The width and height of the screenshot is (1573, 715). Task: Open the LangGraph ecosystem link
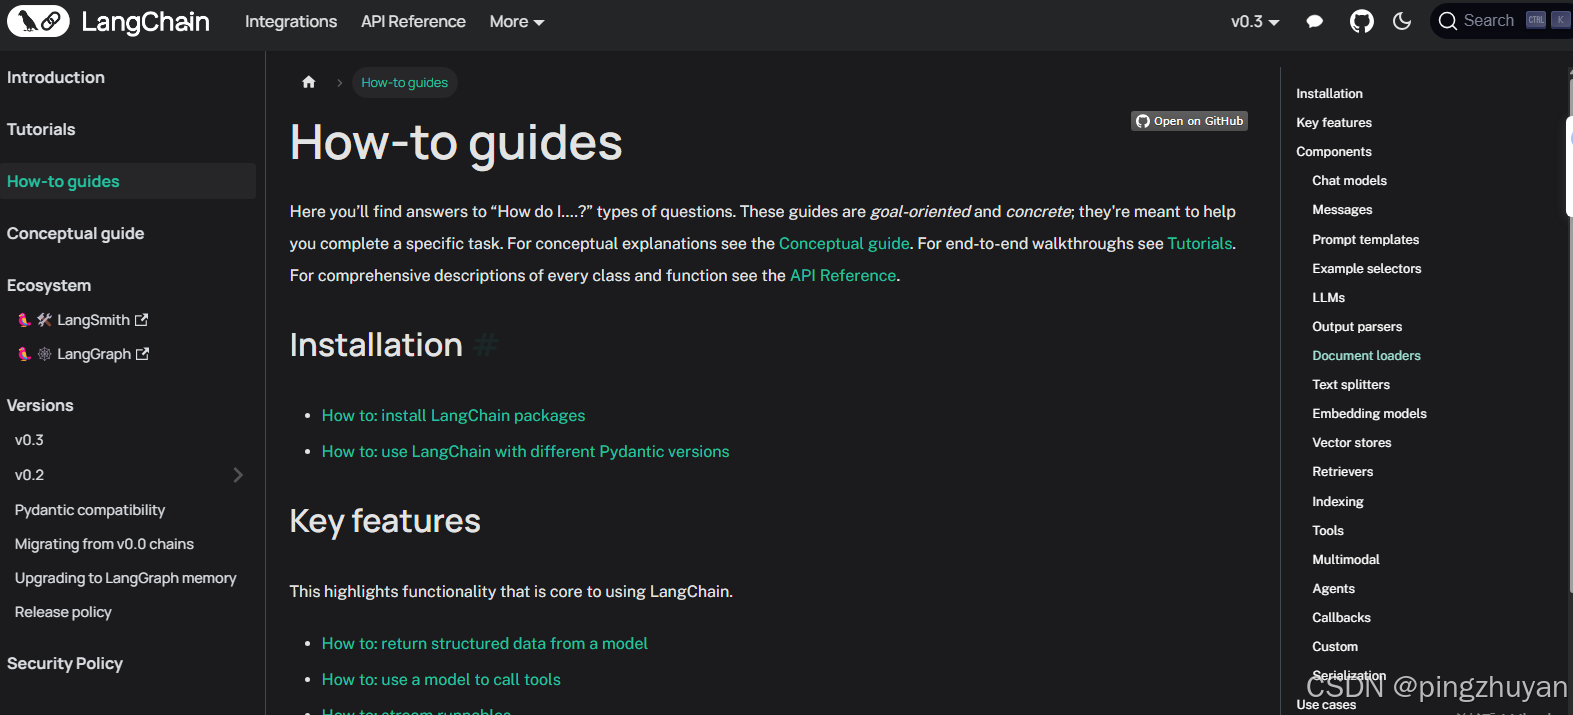pos(83,354)
